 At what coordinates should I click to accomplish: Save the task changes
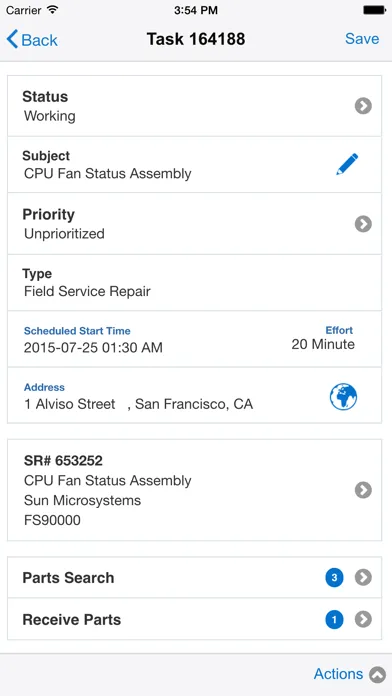click(x=362, y=39)
